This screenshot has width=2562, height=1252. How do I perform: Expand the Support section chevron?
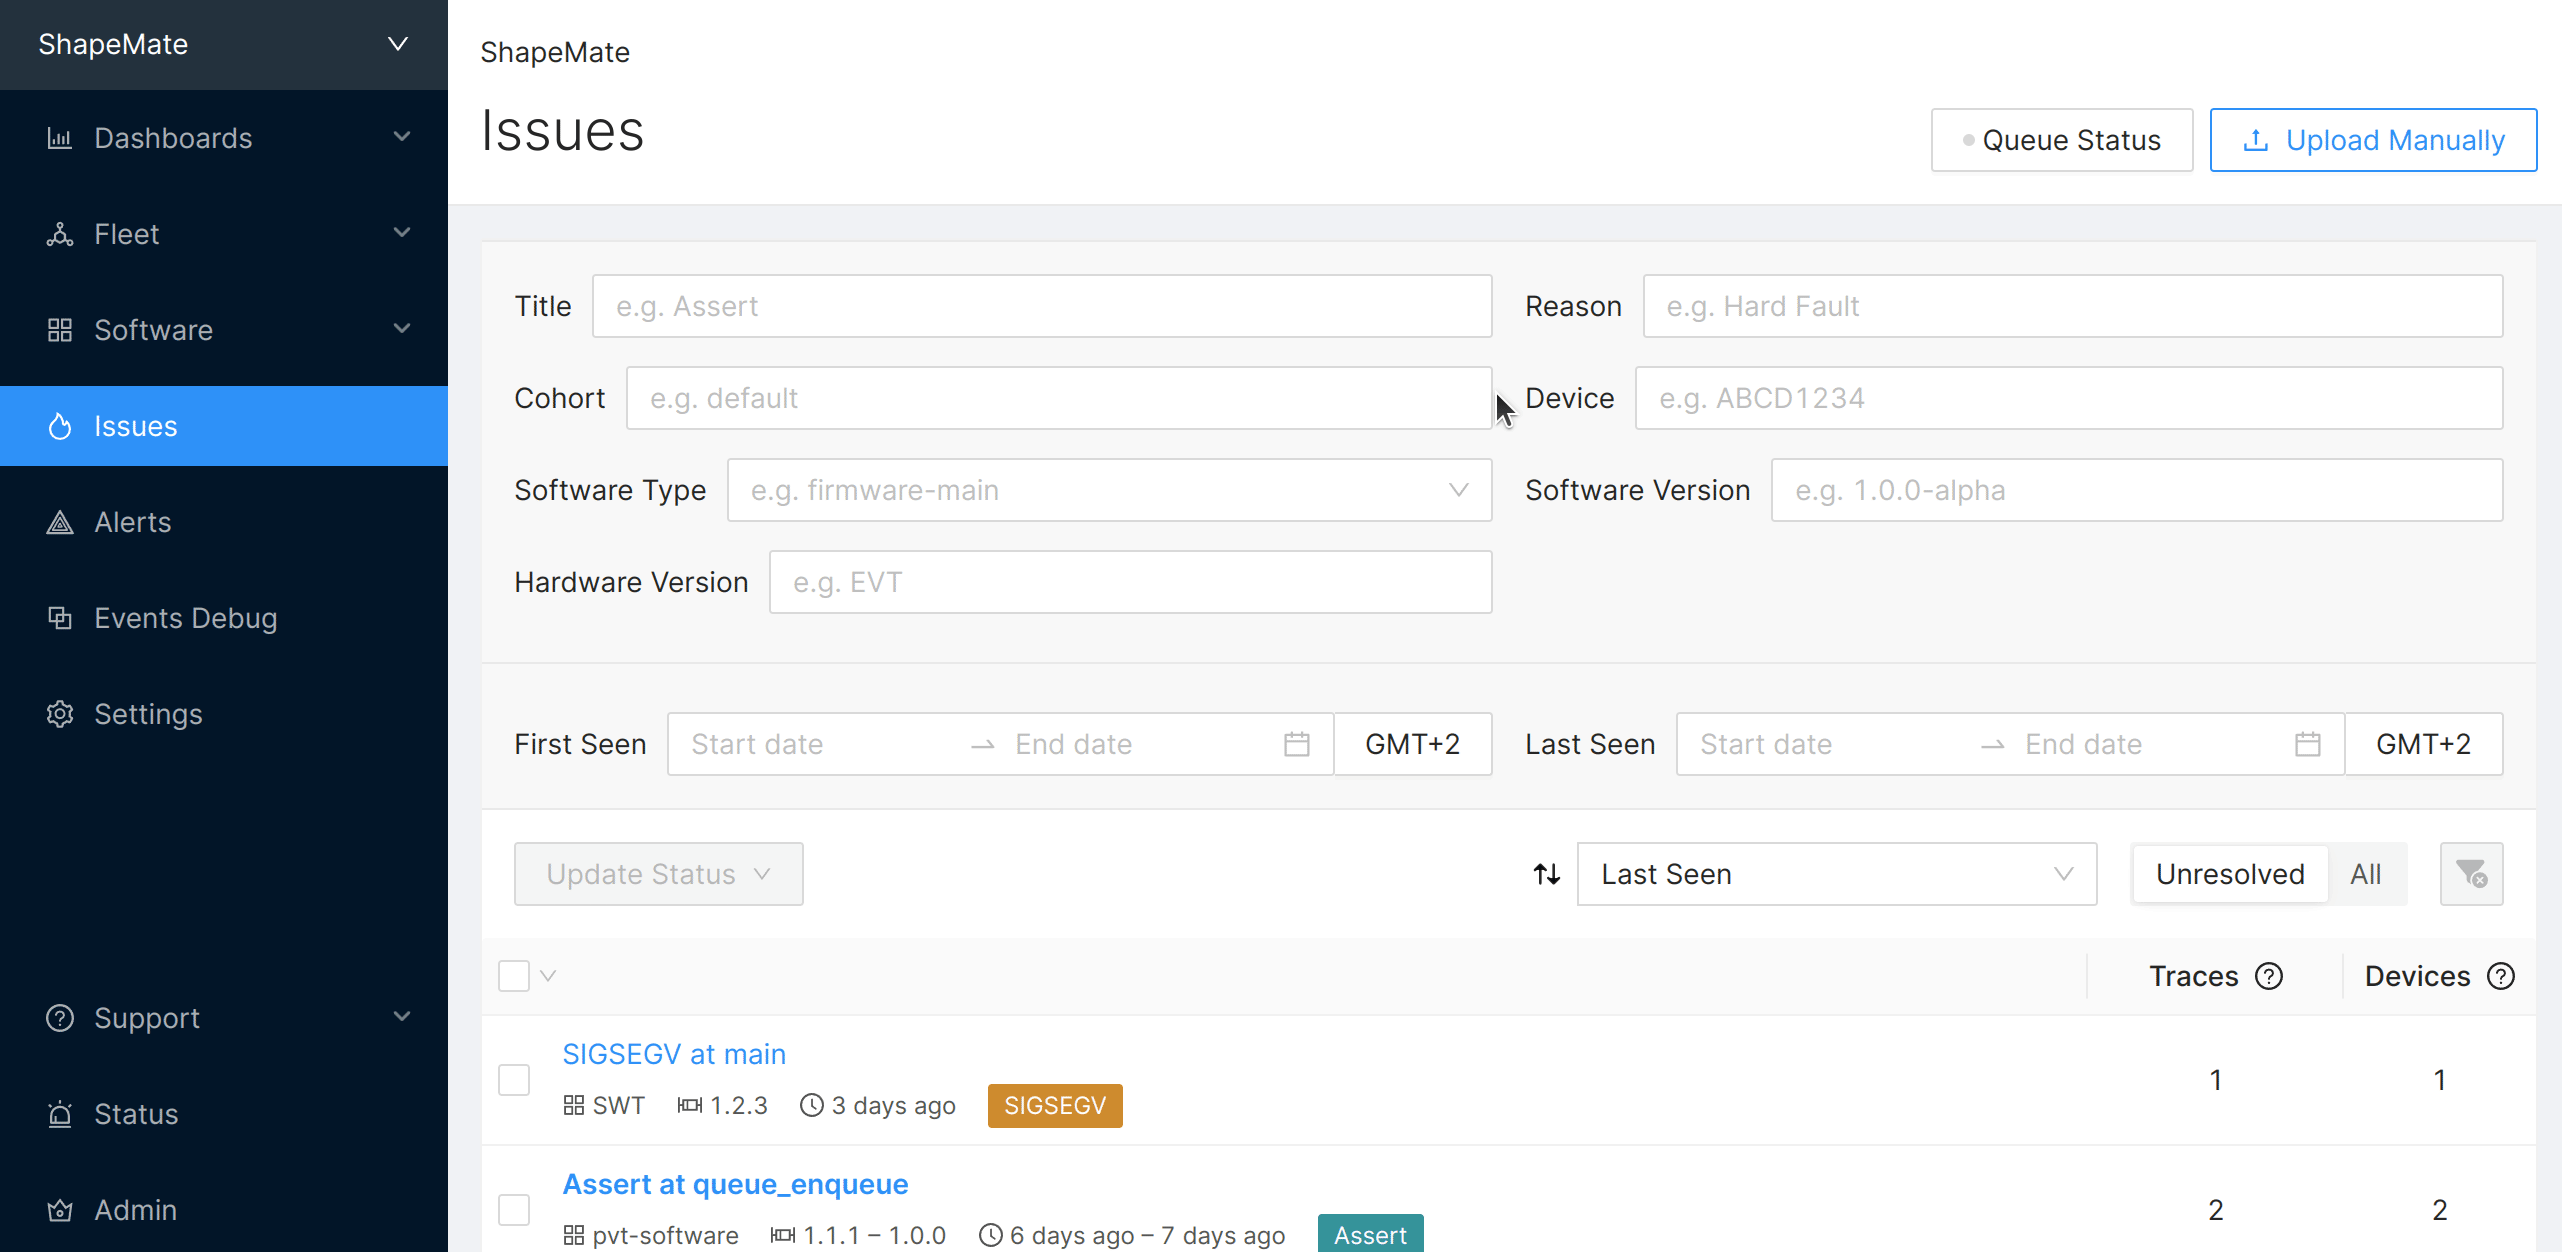(402, 1017)
